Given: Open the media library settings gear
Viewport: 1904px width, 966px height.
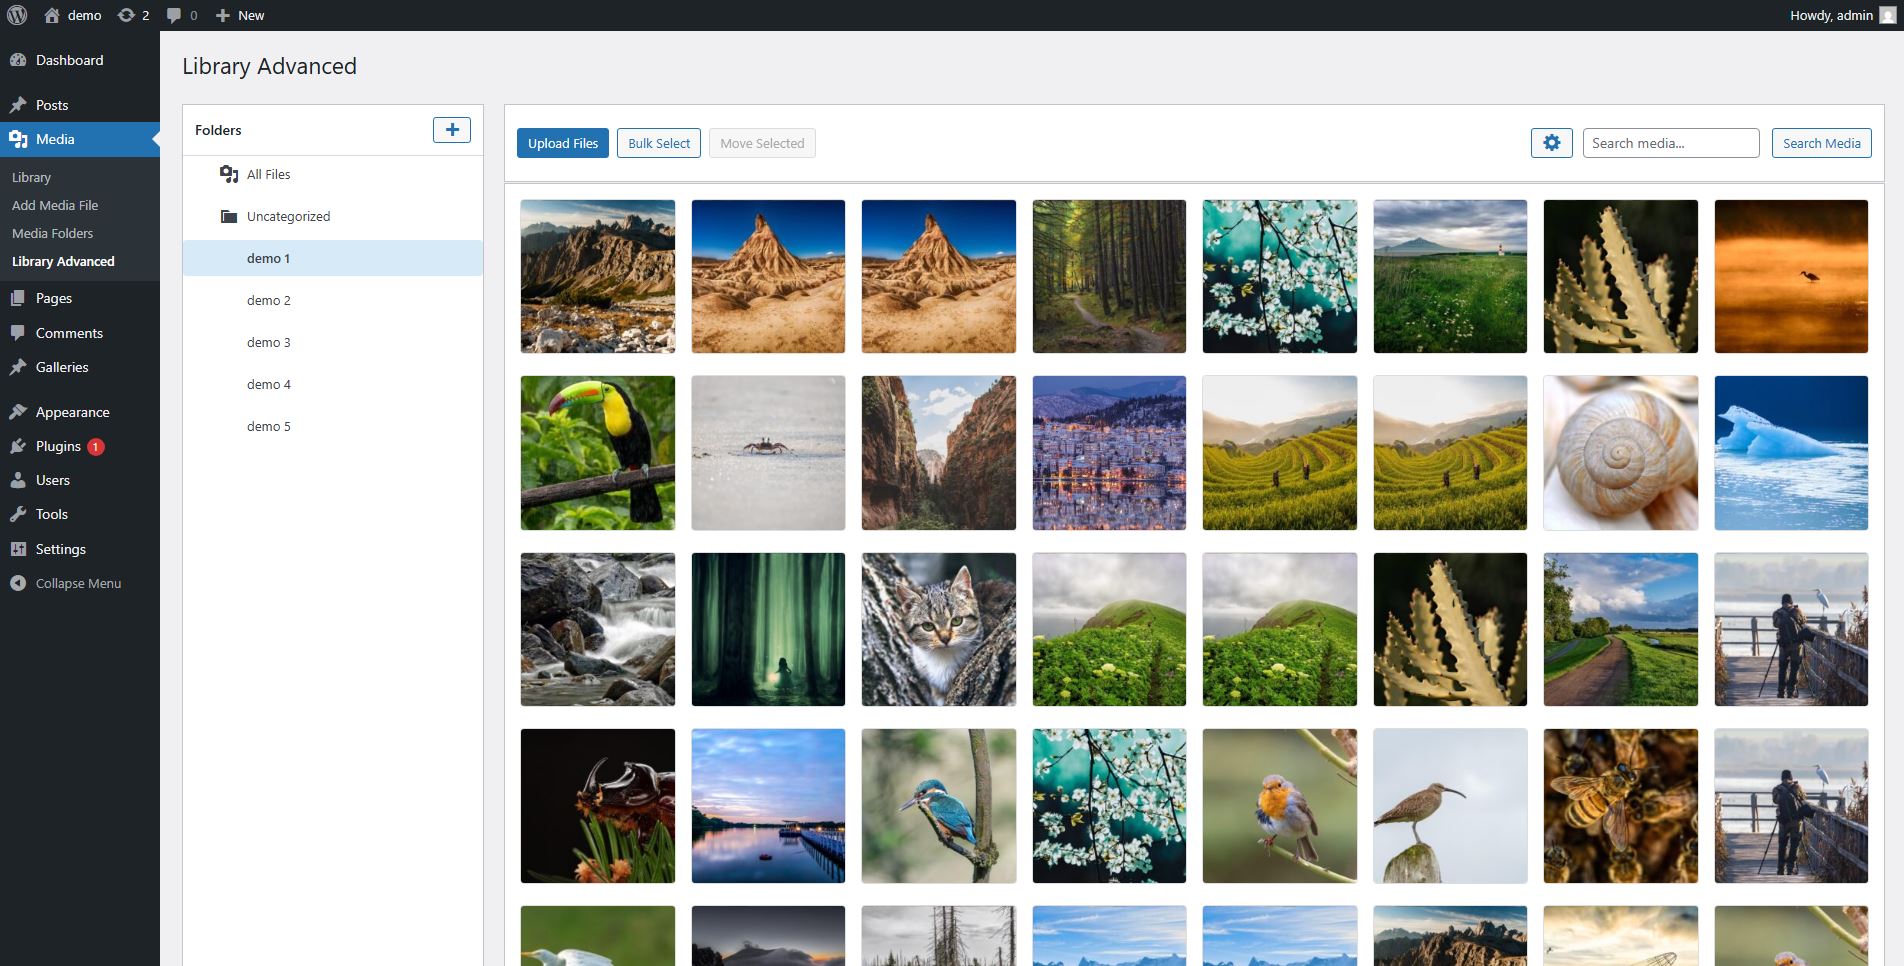Looking at the screenshot, I should [x=1551, y=142].
